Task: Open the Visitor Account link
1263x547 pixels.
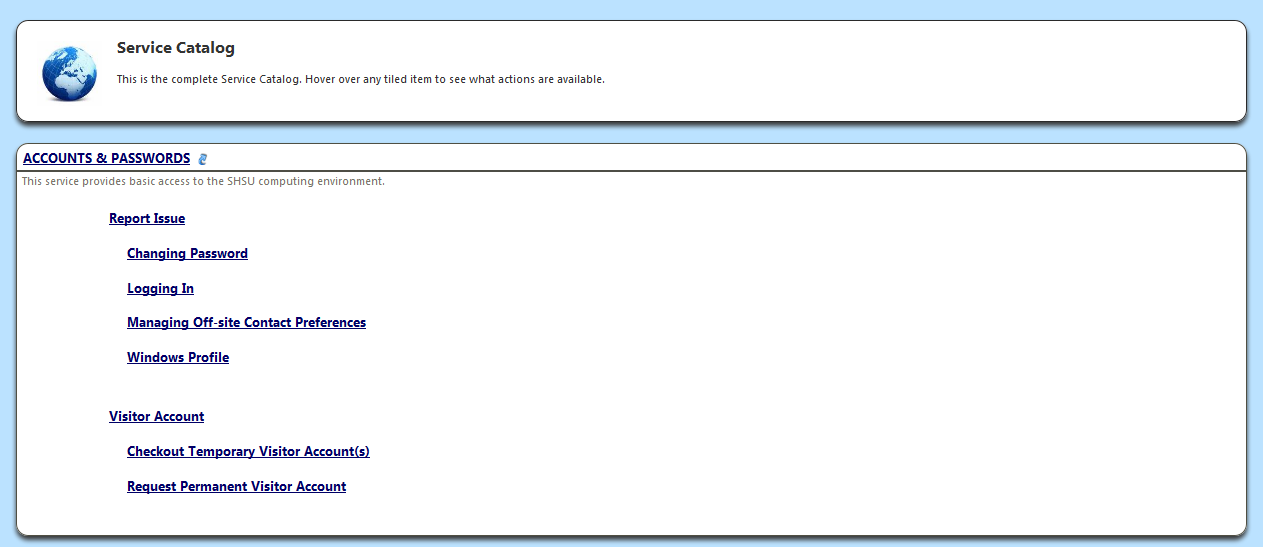Action: click(156, 416)
